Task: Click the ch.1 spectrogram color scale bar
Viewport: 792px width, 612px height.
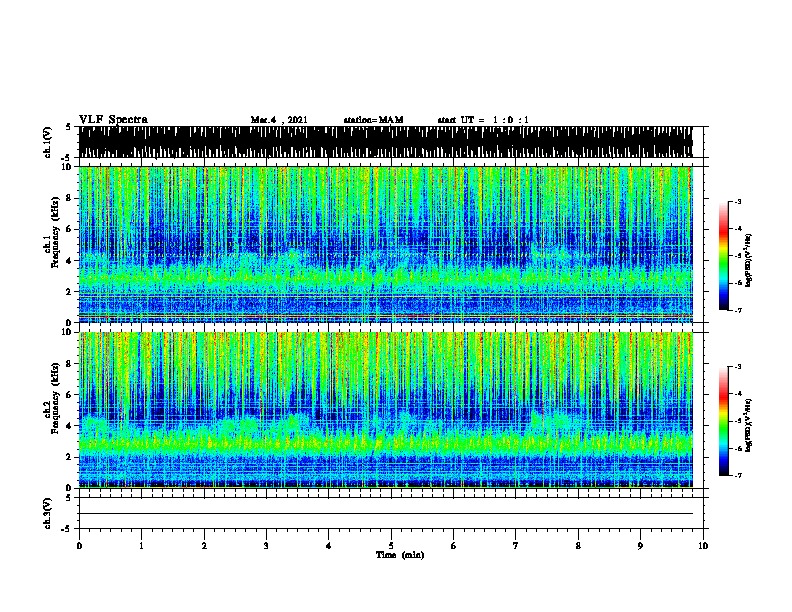Action: [x=723, y=256]
